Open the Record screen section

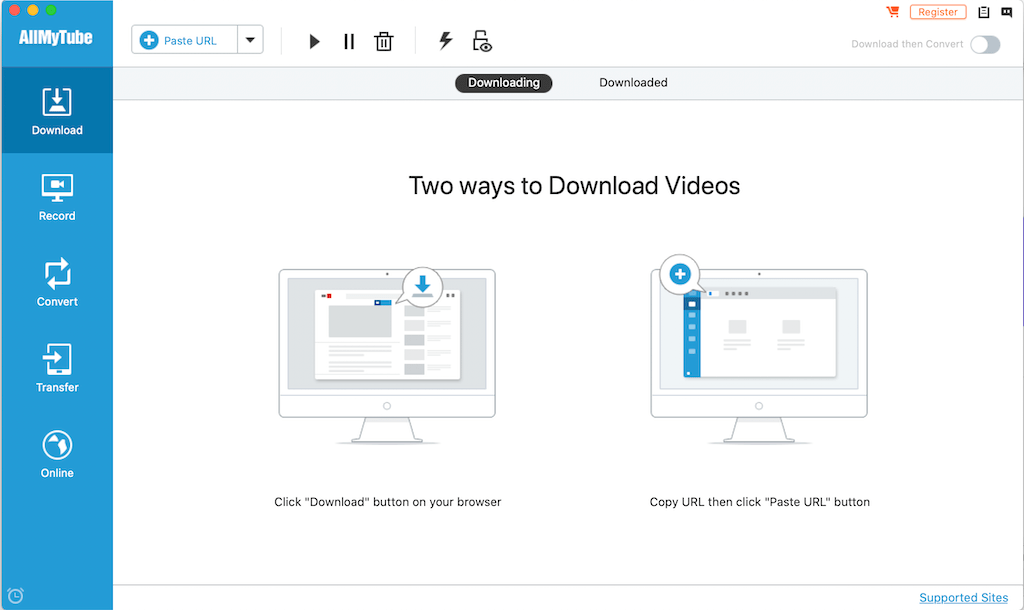(x=57, y=197)
